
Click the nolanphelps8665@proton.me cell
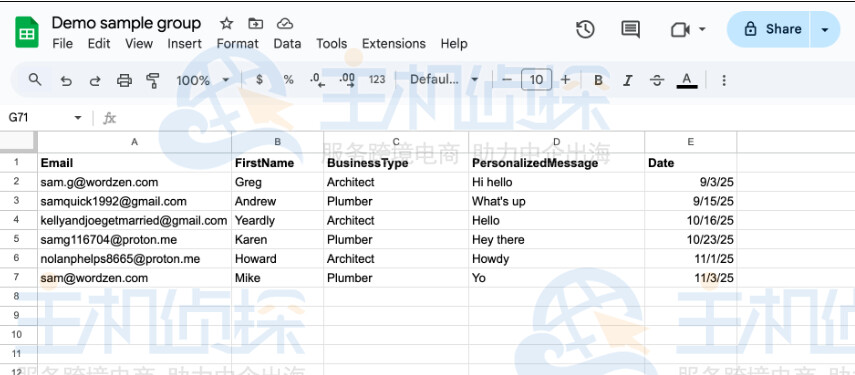coord(135,258)
